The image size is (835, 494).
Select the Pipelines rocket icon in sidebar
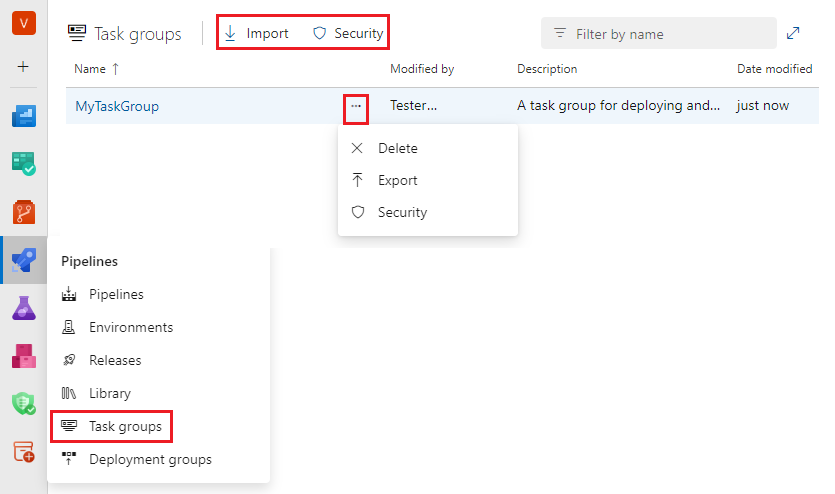coord(23,261)
